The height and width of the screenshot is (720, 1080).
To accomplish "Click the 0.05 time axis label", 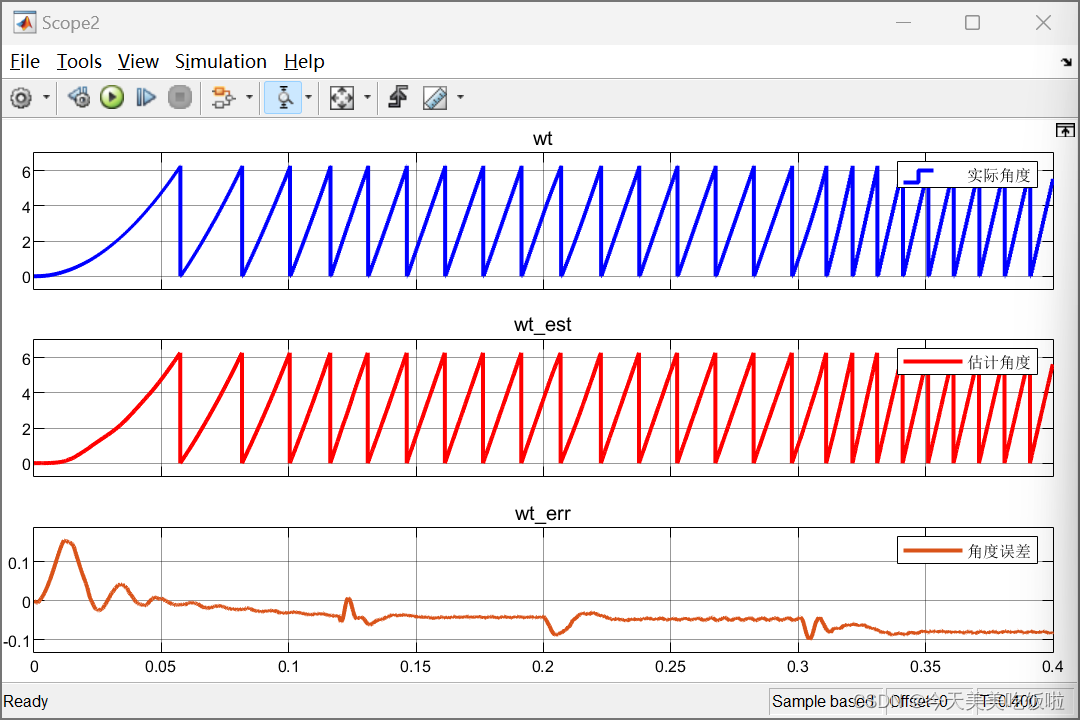I will pos(160,666).
